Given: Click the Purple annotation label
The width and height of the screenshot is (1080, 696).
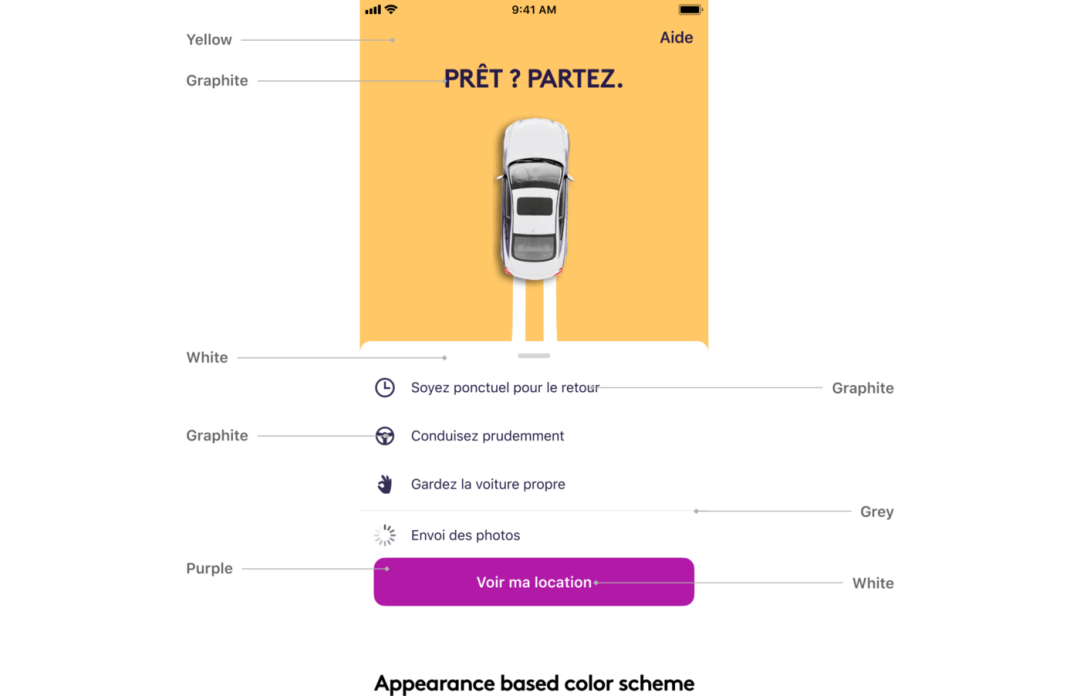Looking at the screenshot, I should (209, 569).
